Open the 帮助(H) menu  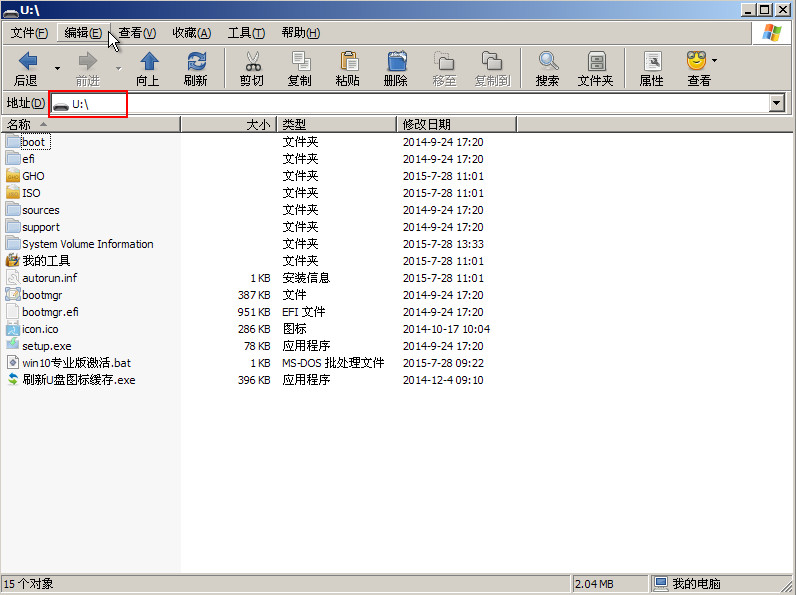point(301,33)
